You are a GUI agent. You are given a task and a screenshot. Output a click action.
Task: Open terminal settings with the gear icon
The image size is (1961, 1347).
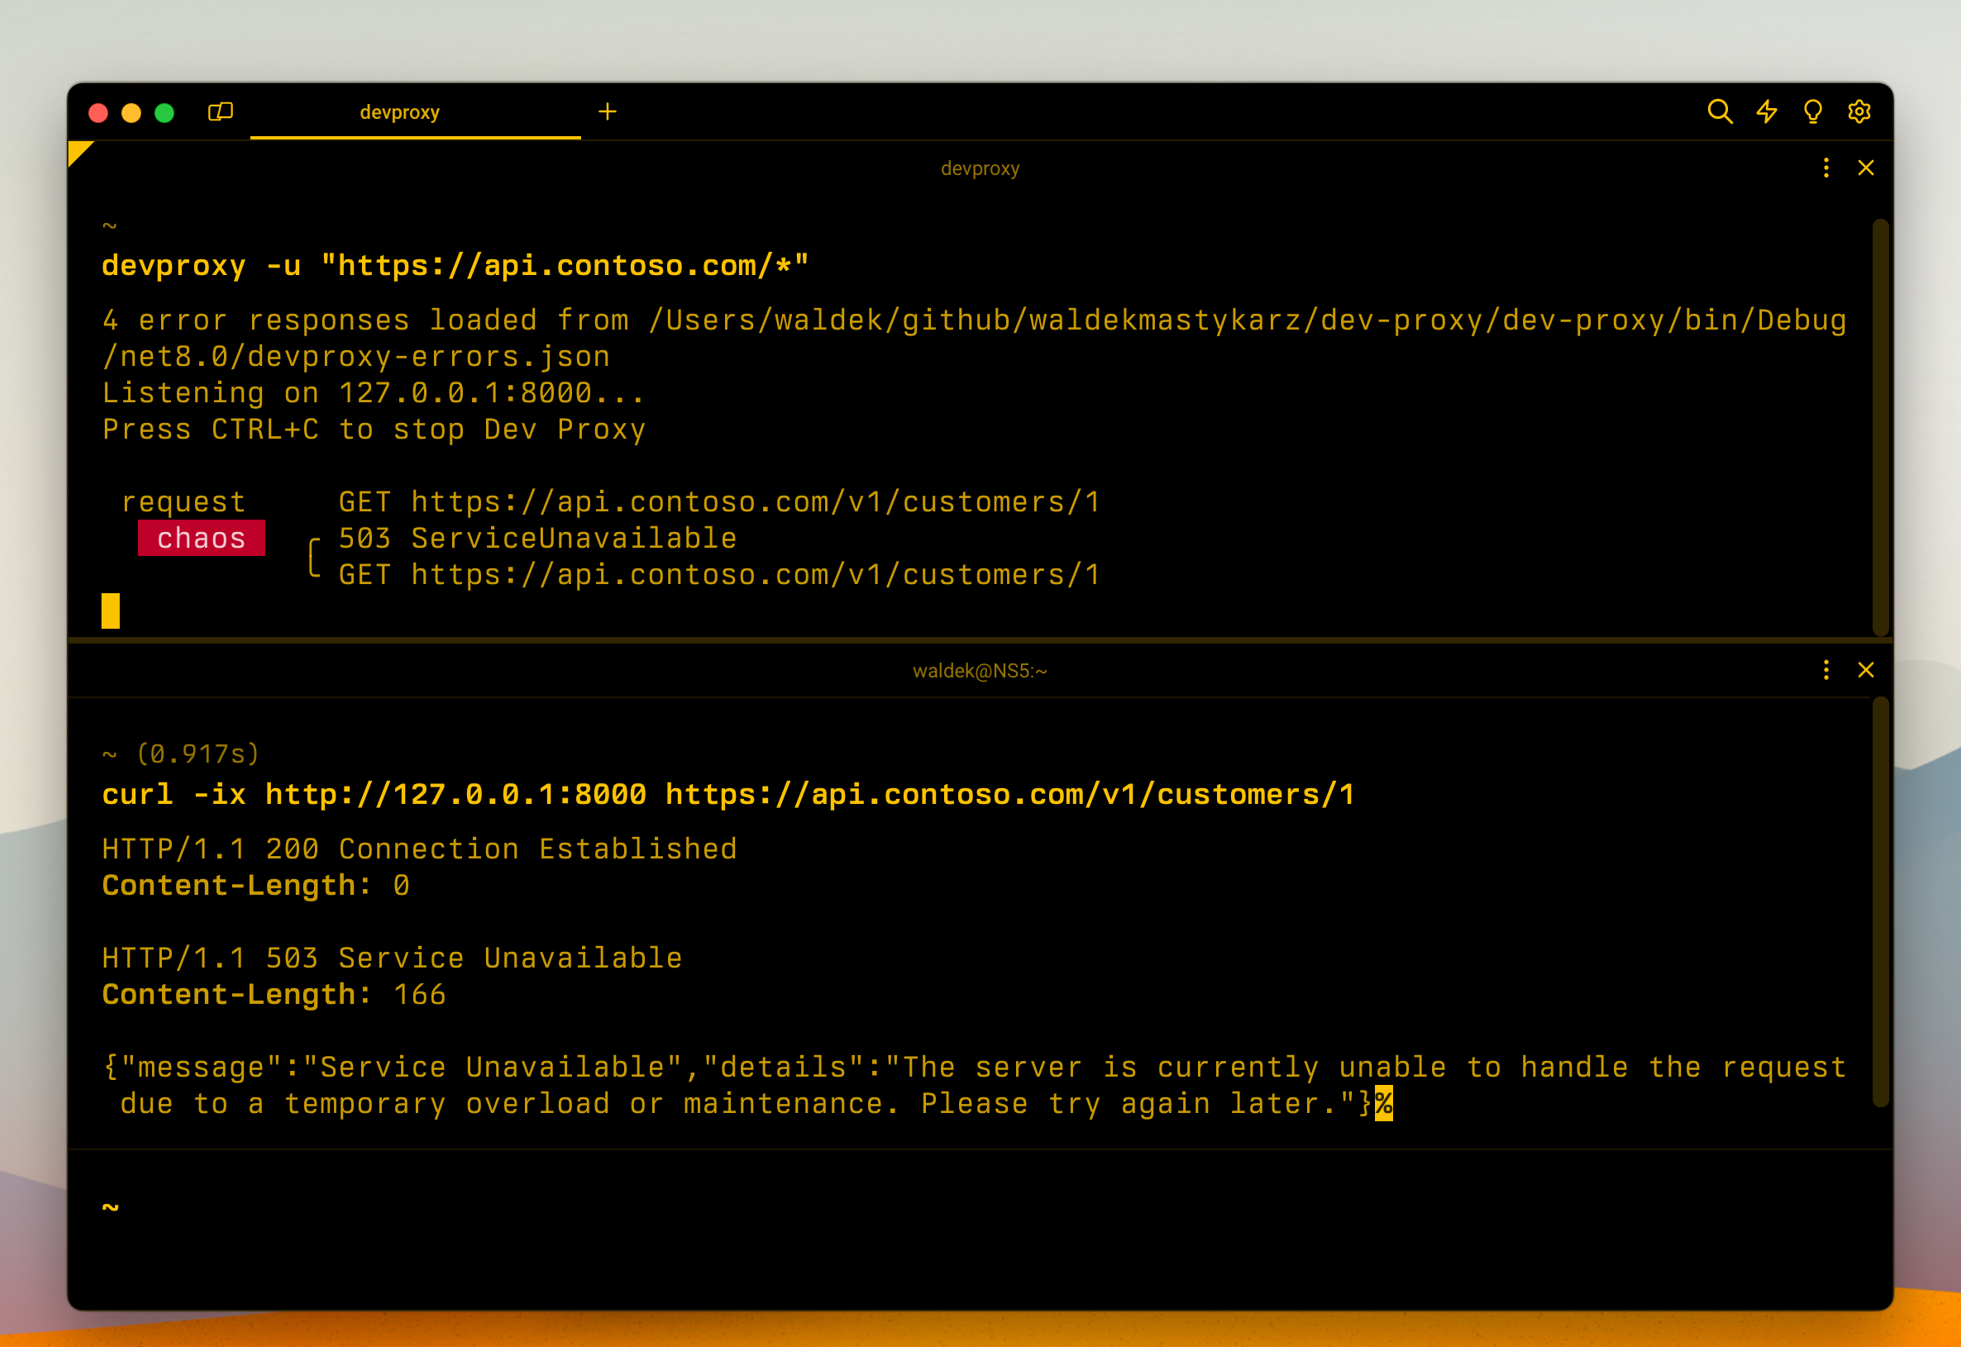(x=1859, y=112)
